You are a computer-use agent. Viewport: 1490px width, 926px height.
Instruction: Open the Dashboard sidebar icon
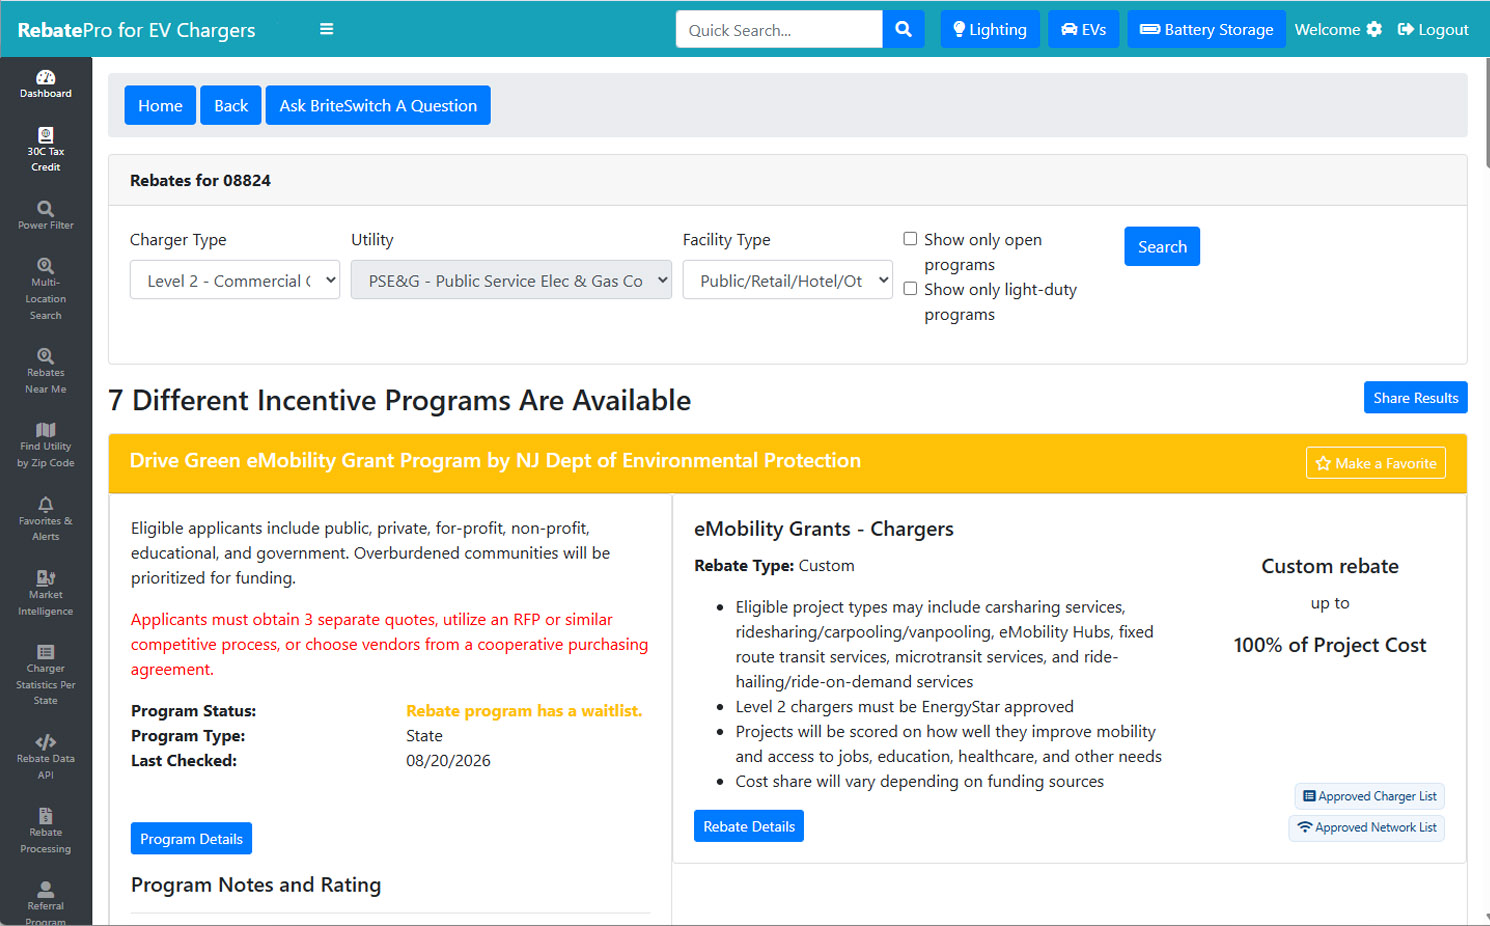[x=46, y=84]
